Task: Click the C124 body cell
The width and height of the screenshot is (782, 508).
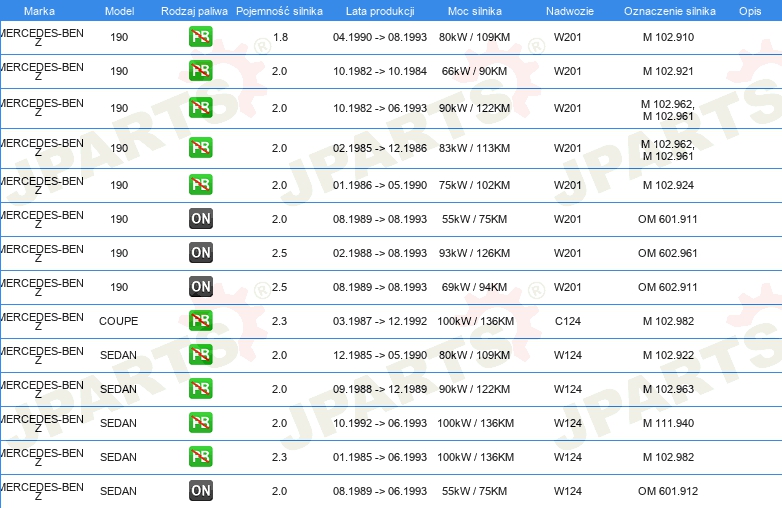Action: pyautogui.click(x=568, y=321)
